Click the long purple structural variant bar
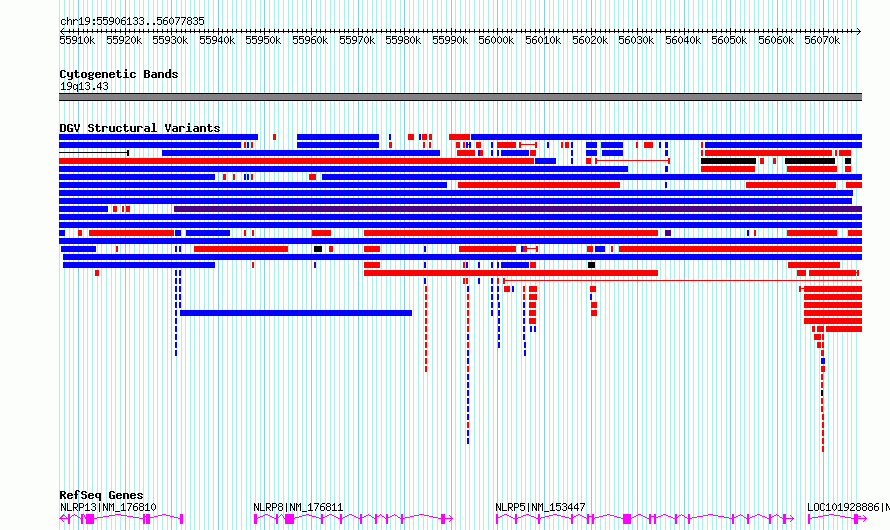The height and width of the screenshot is (530, 890). (518, 209)
